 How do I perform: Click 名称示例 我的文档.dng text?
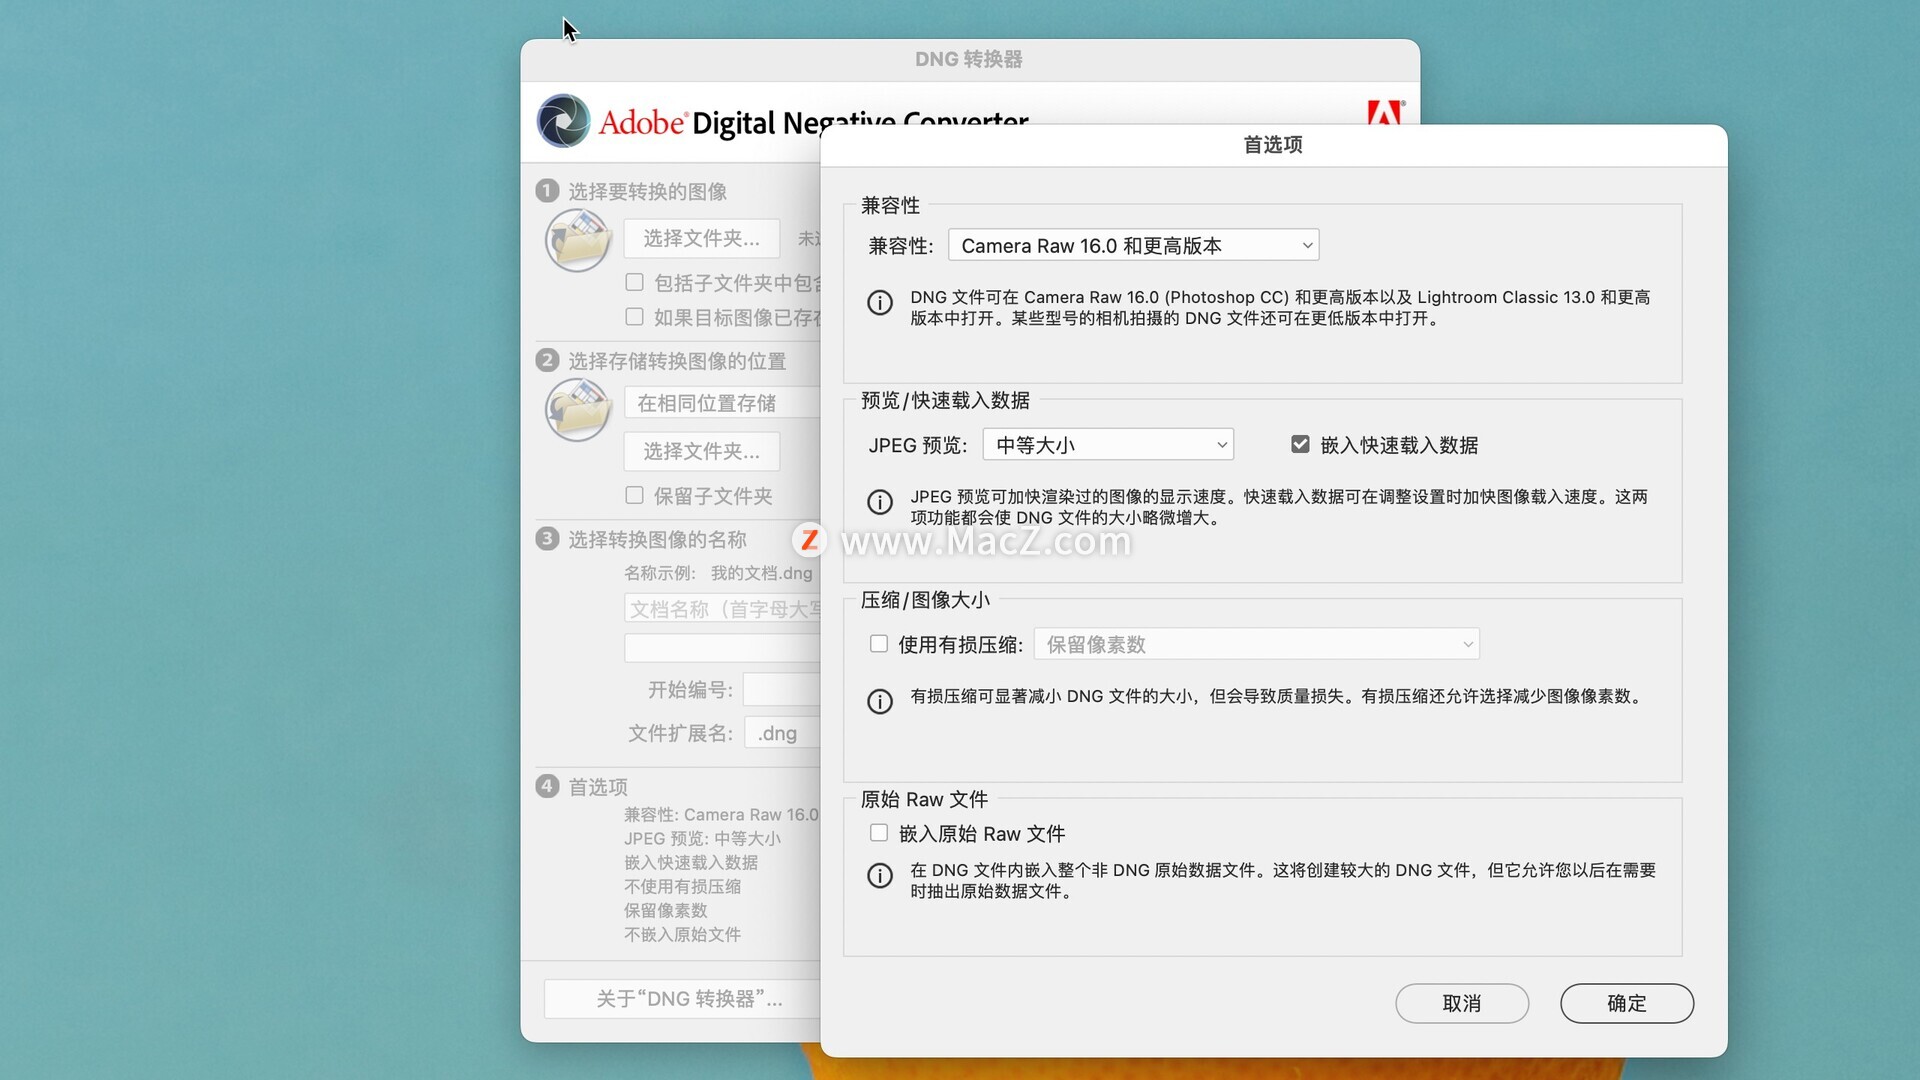718,573
